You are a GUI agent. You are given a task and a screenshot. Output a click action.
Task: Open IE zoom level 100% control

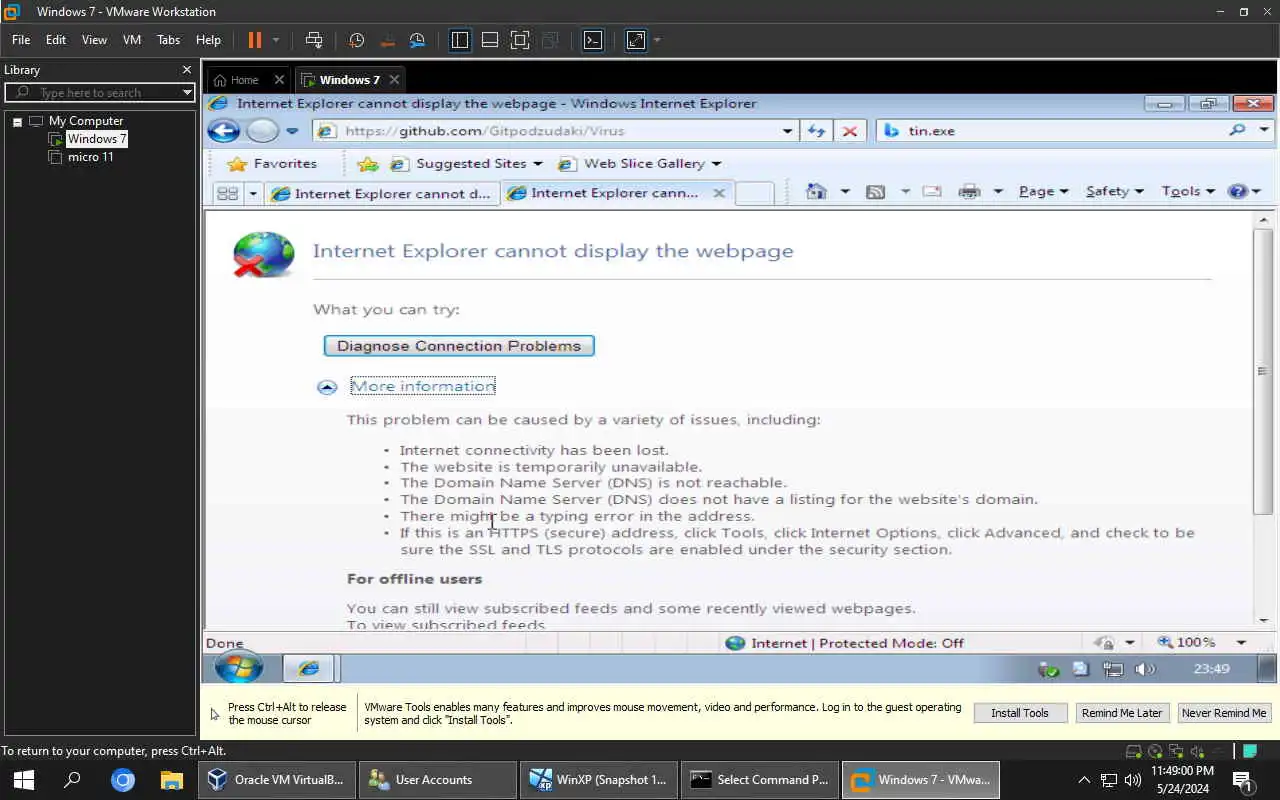point(1202,643)
